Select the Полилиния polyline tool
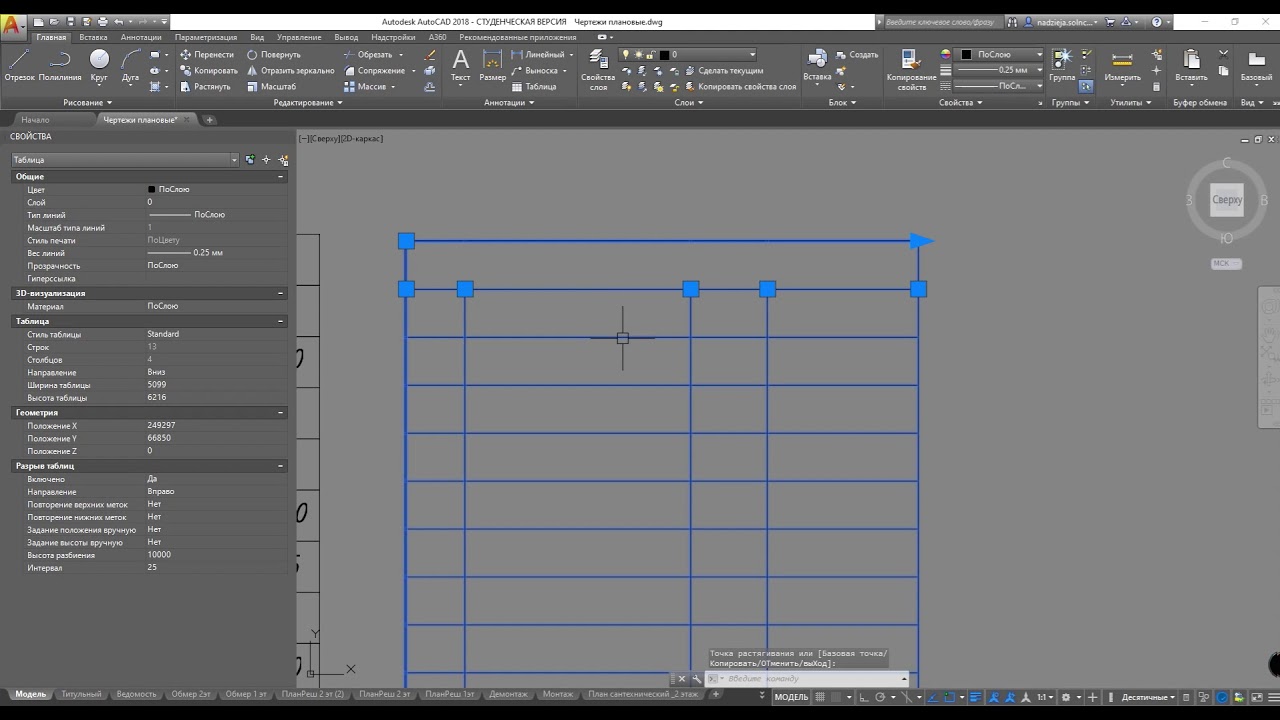 click(x=60, y=65)
